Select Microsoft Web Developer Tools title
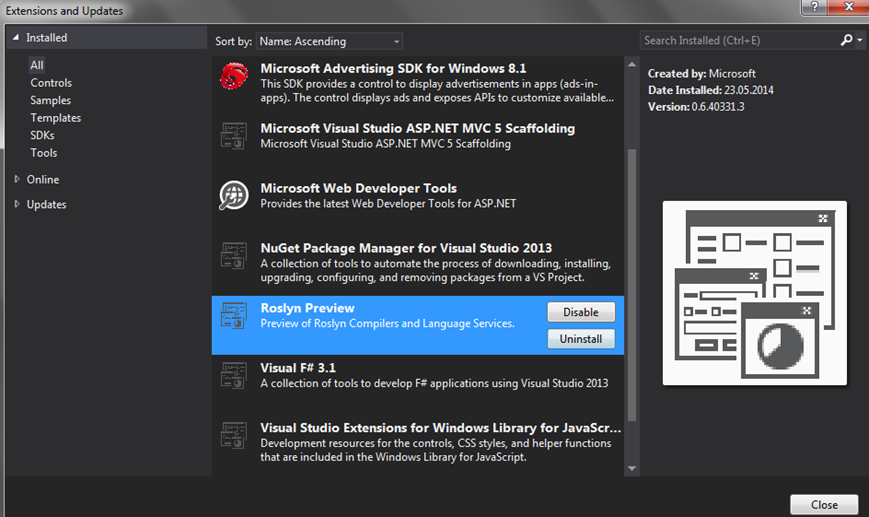The image size is (869, 517). point(359,188)
